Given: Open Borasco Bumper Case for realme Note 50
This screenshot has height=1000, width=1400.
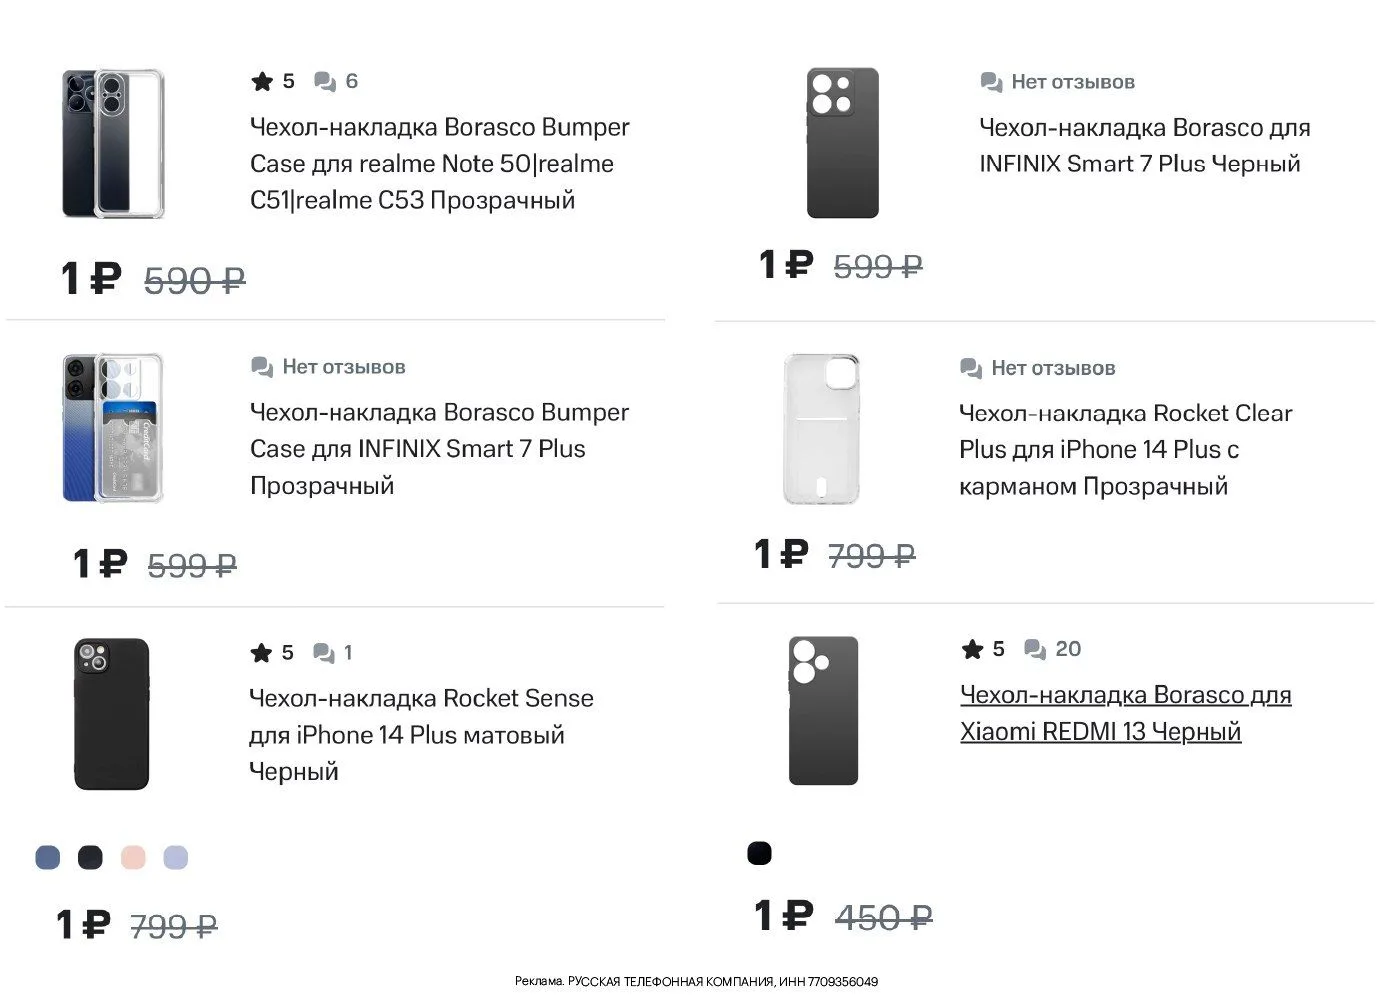Looking at the screenshot, I should point(440,164).
